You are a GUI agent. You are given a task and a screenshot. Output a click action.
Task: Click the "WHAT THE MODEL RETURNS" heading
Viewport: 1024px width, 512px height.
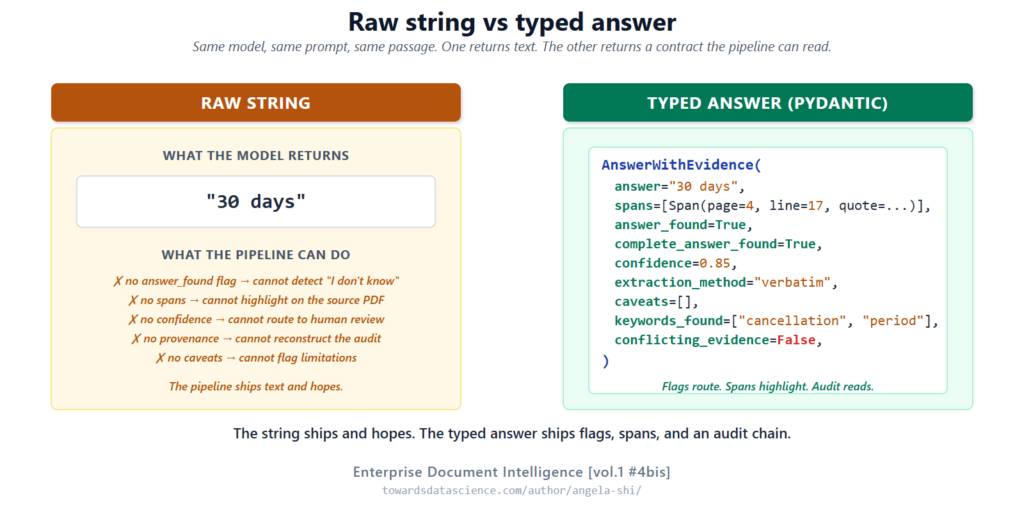coord(256,156)
